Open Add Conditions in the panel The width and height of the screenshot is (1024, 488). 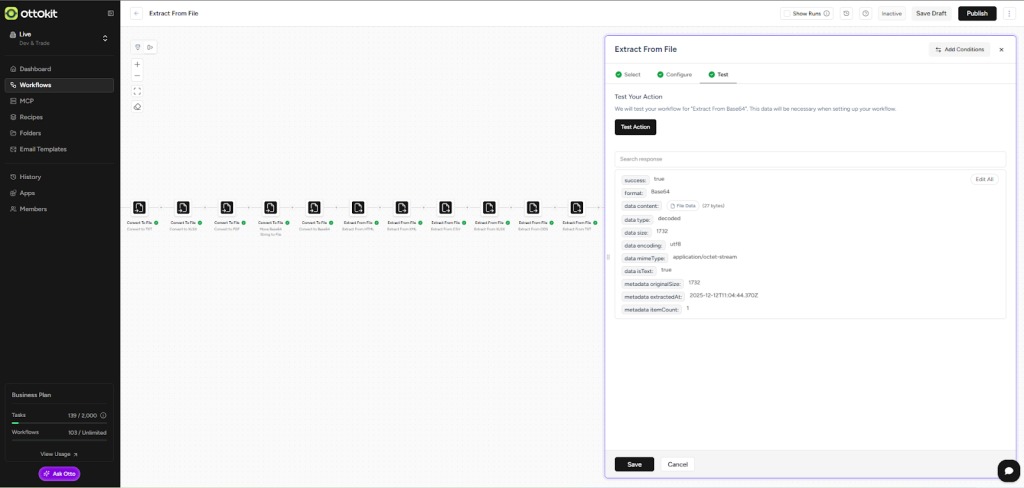pos(959,49)
